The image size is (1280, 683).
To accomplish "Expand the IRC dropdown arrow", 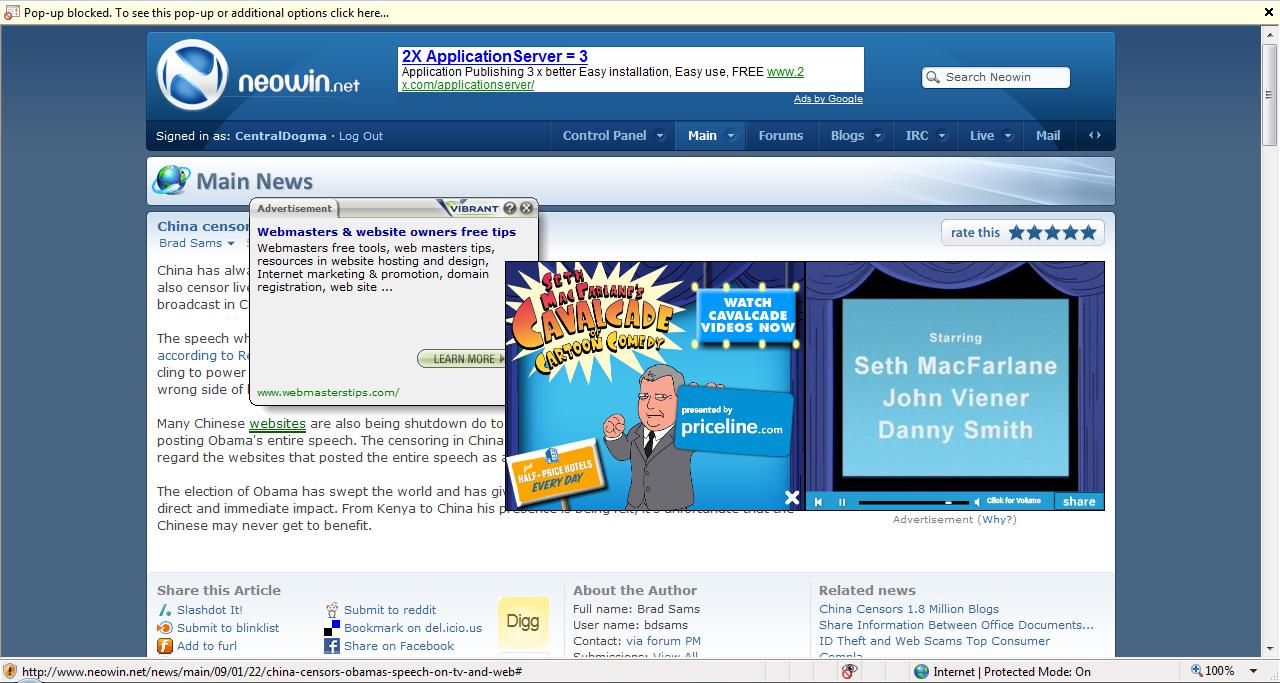I will click(942, 136).
